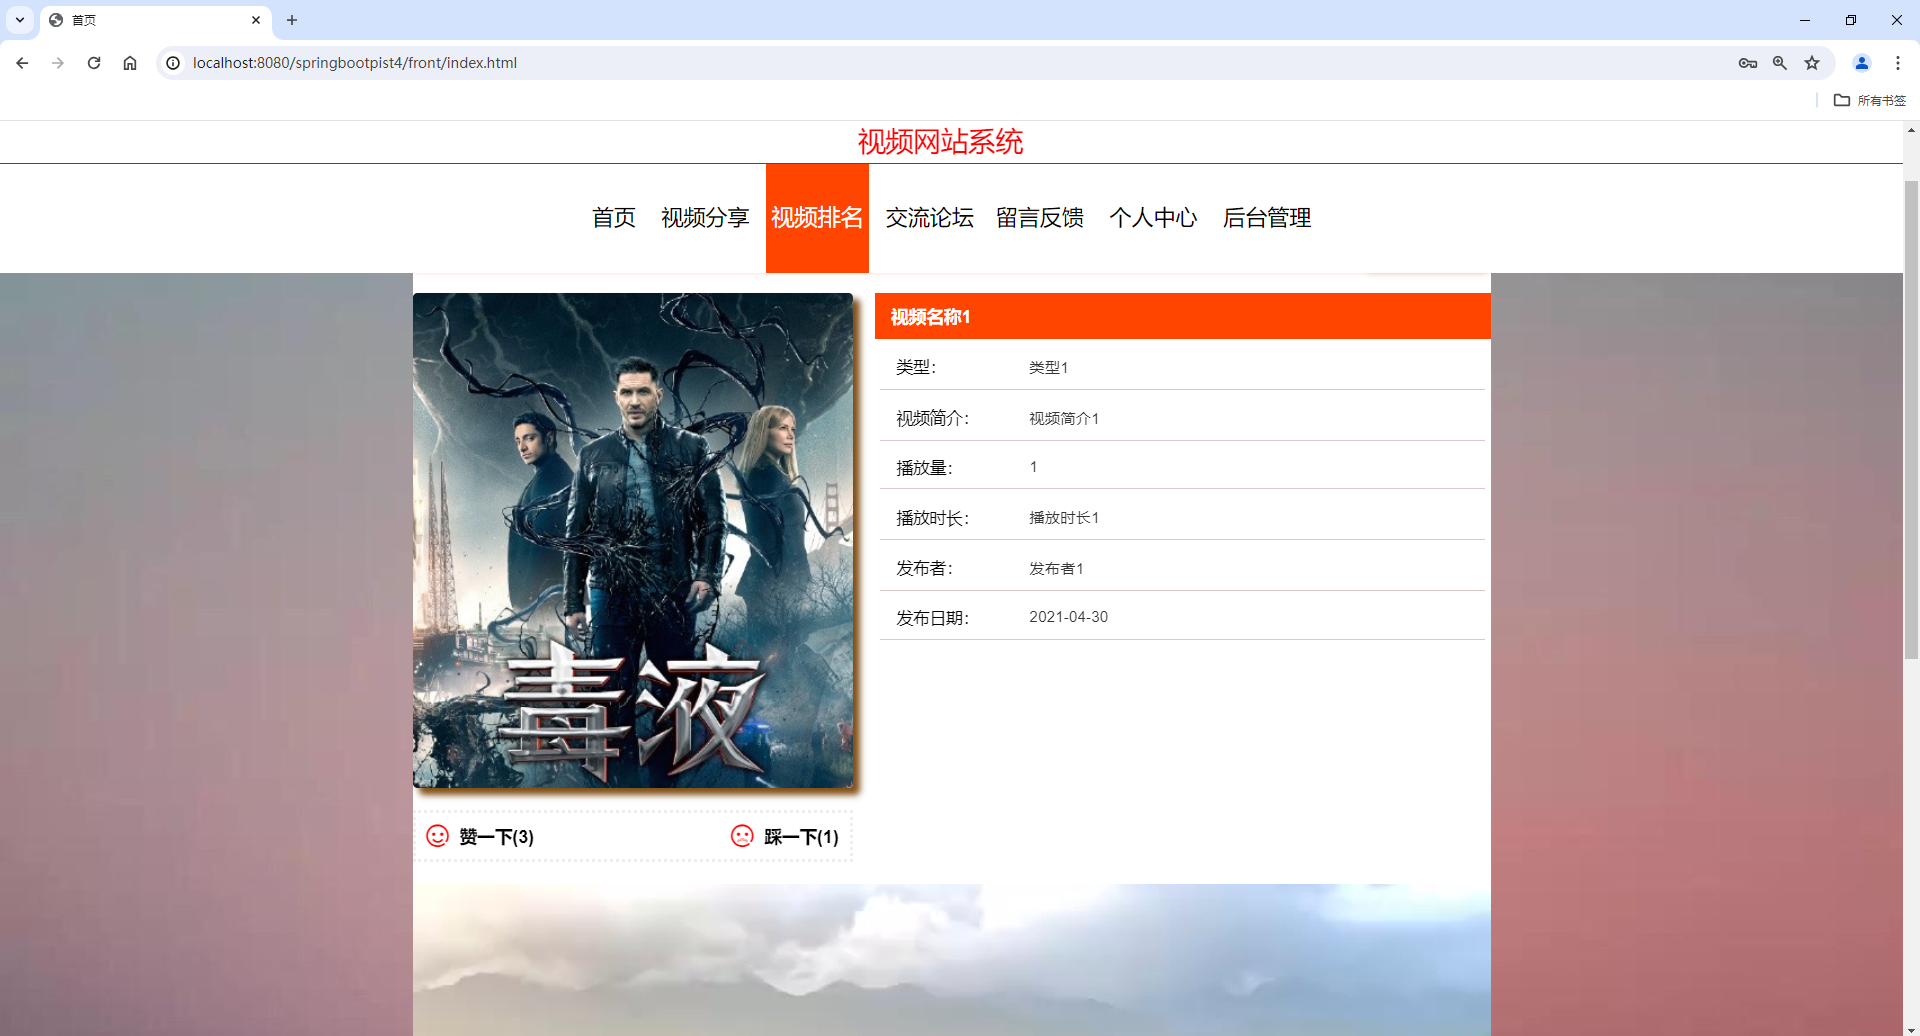This screenshot has height=1036, width=1920.
Task: Go to 首页 in the site navigation
Action: (x=614, y=218)
